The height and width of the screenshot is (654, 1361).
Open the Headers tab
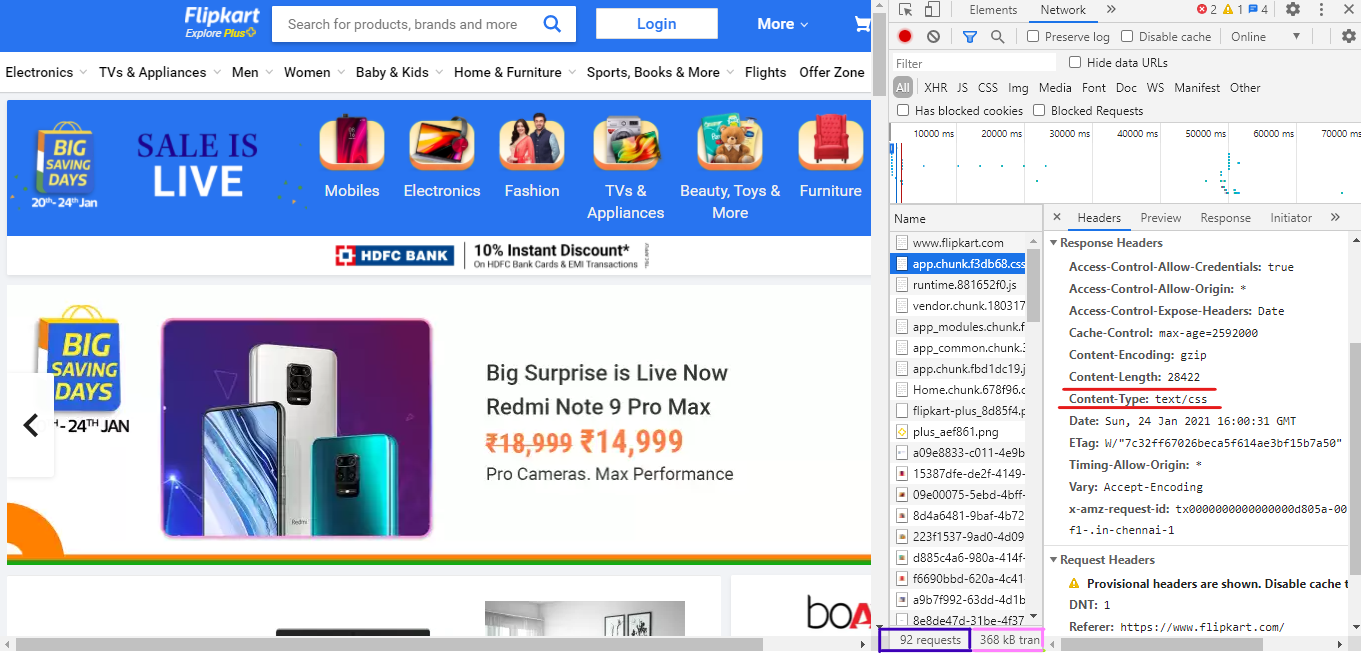pyautogui.click(x=1099, y=218)
